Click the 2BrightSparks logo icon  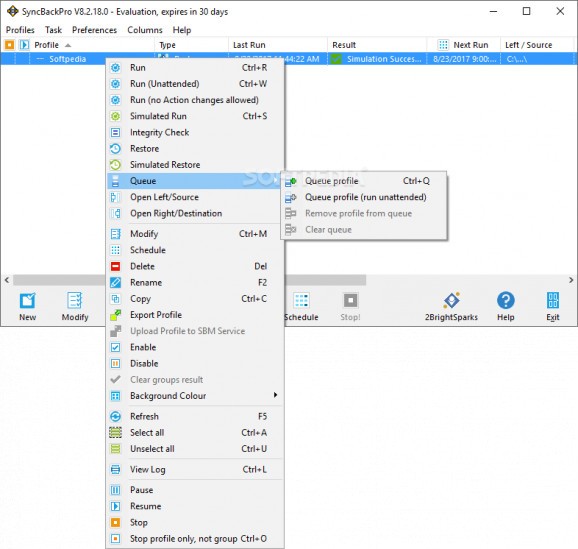click(452, 300)
